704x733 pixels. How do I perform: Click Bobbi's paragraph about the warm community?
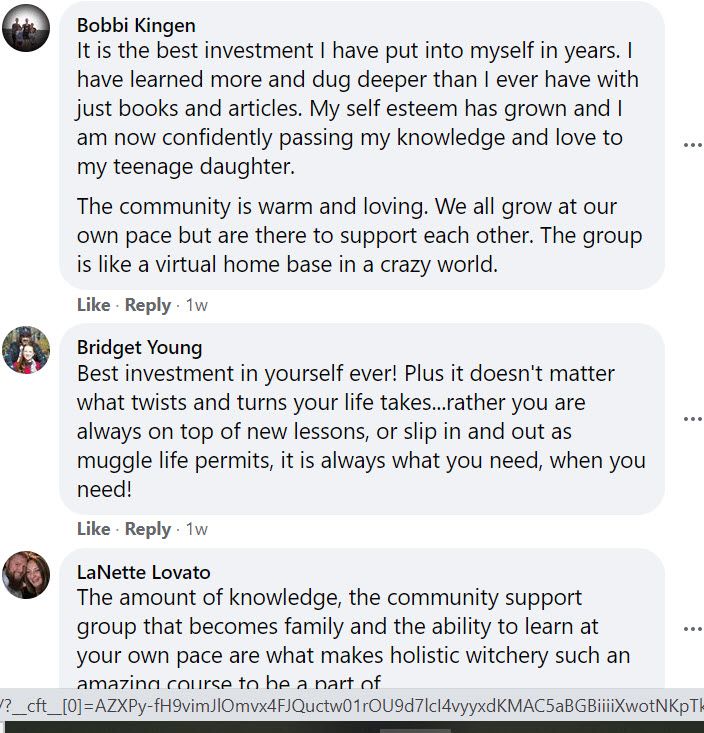click(x=359, y=236)
